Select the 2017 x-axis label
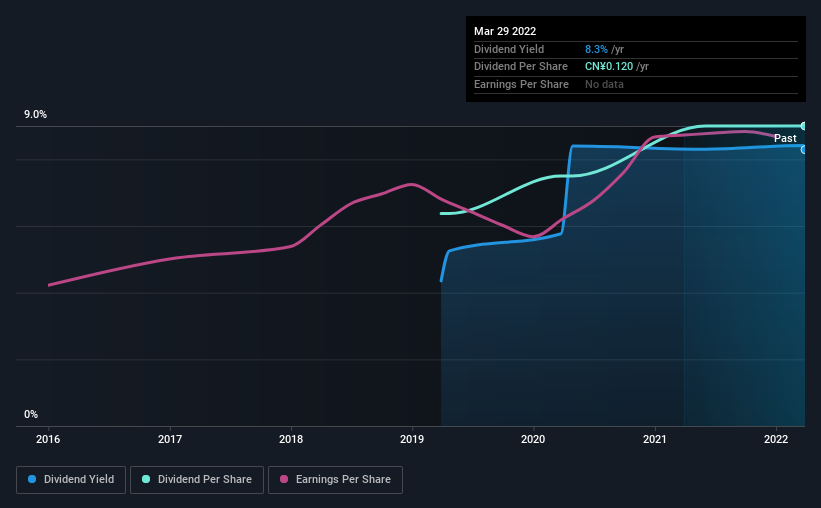 170,439
